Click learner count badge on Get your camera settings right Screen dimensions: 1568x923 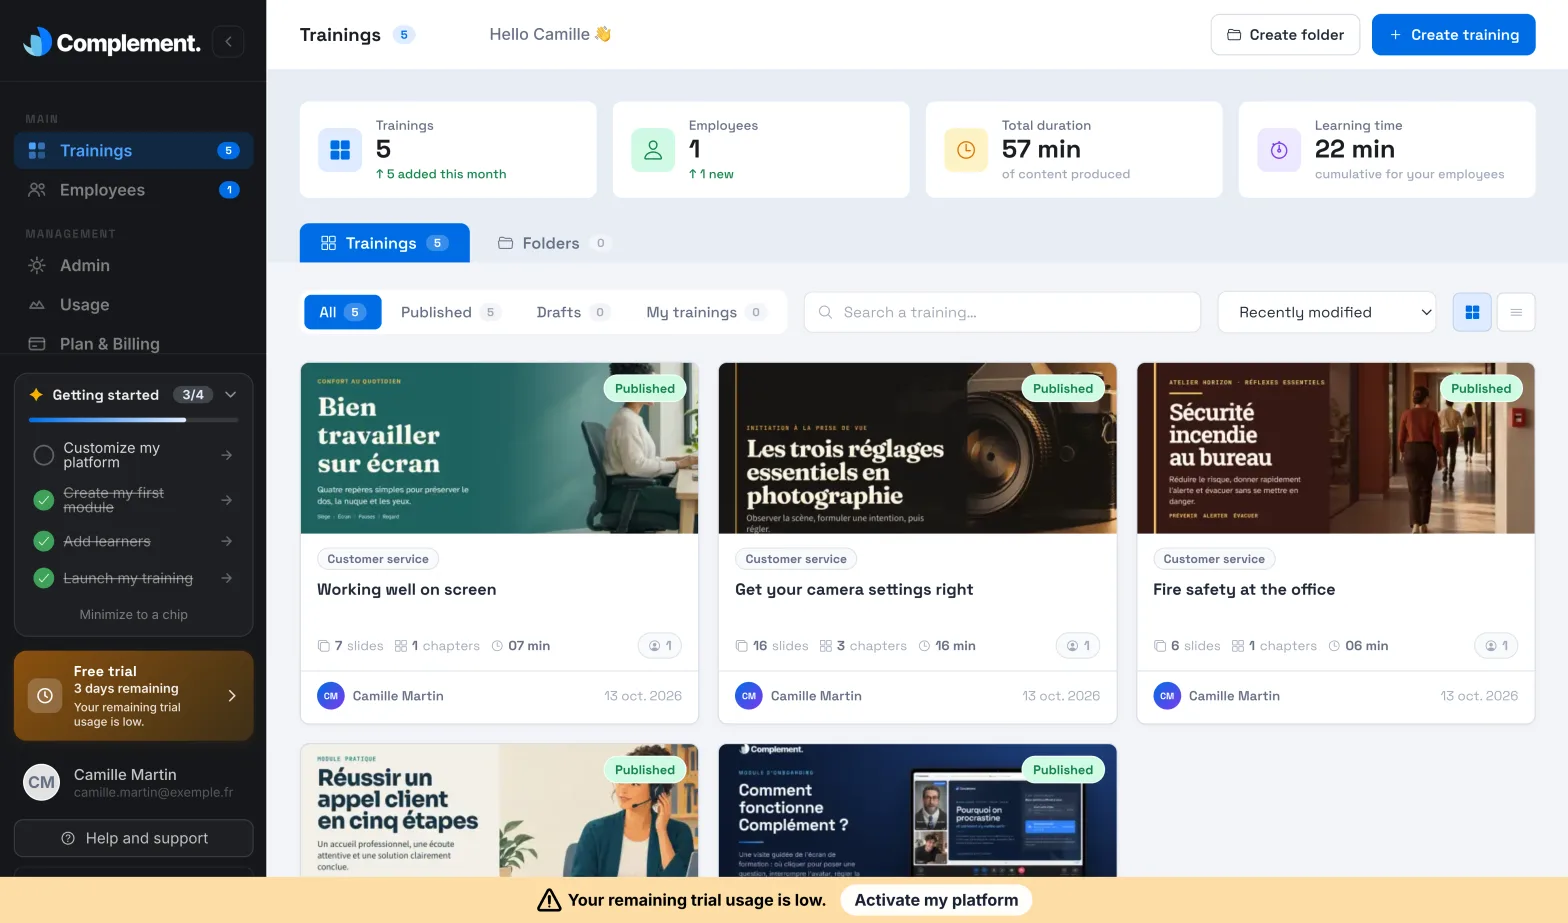pos(1078,646)
